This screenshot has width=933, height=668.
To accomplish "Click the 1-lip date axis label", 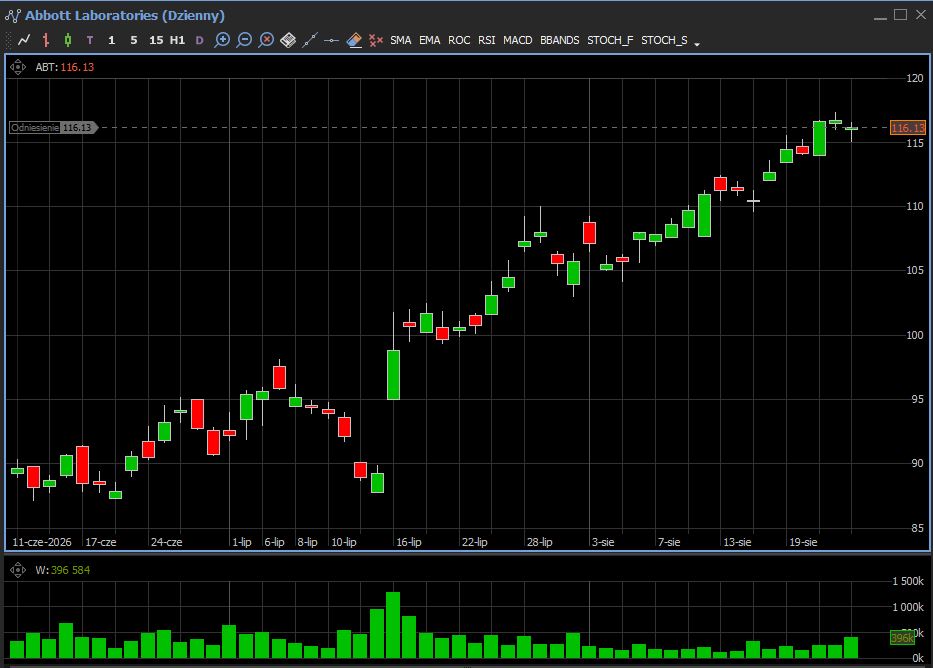I will (x=242, y=542).
